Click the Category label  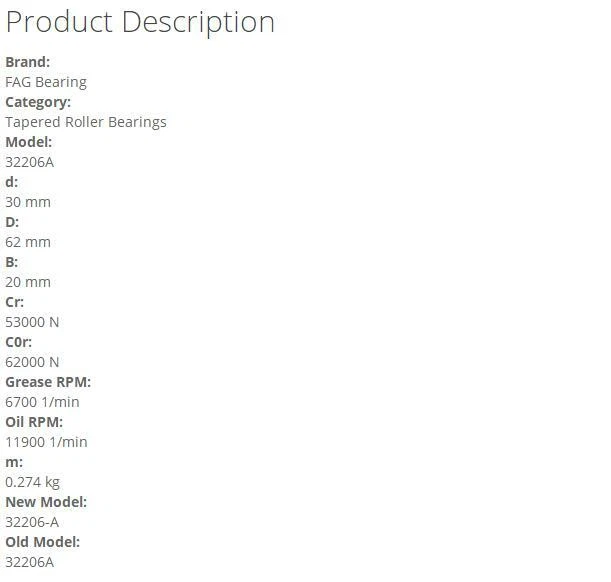pyautogui.click(x=38, y=102)
